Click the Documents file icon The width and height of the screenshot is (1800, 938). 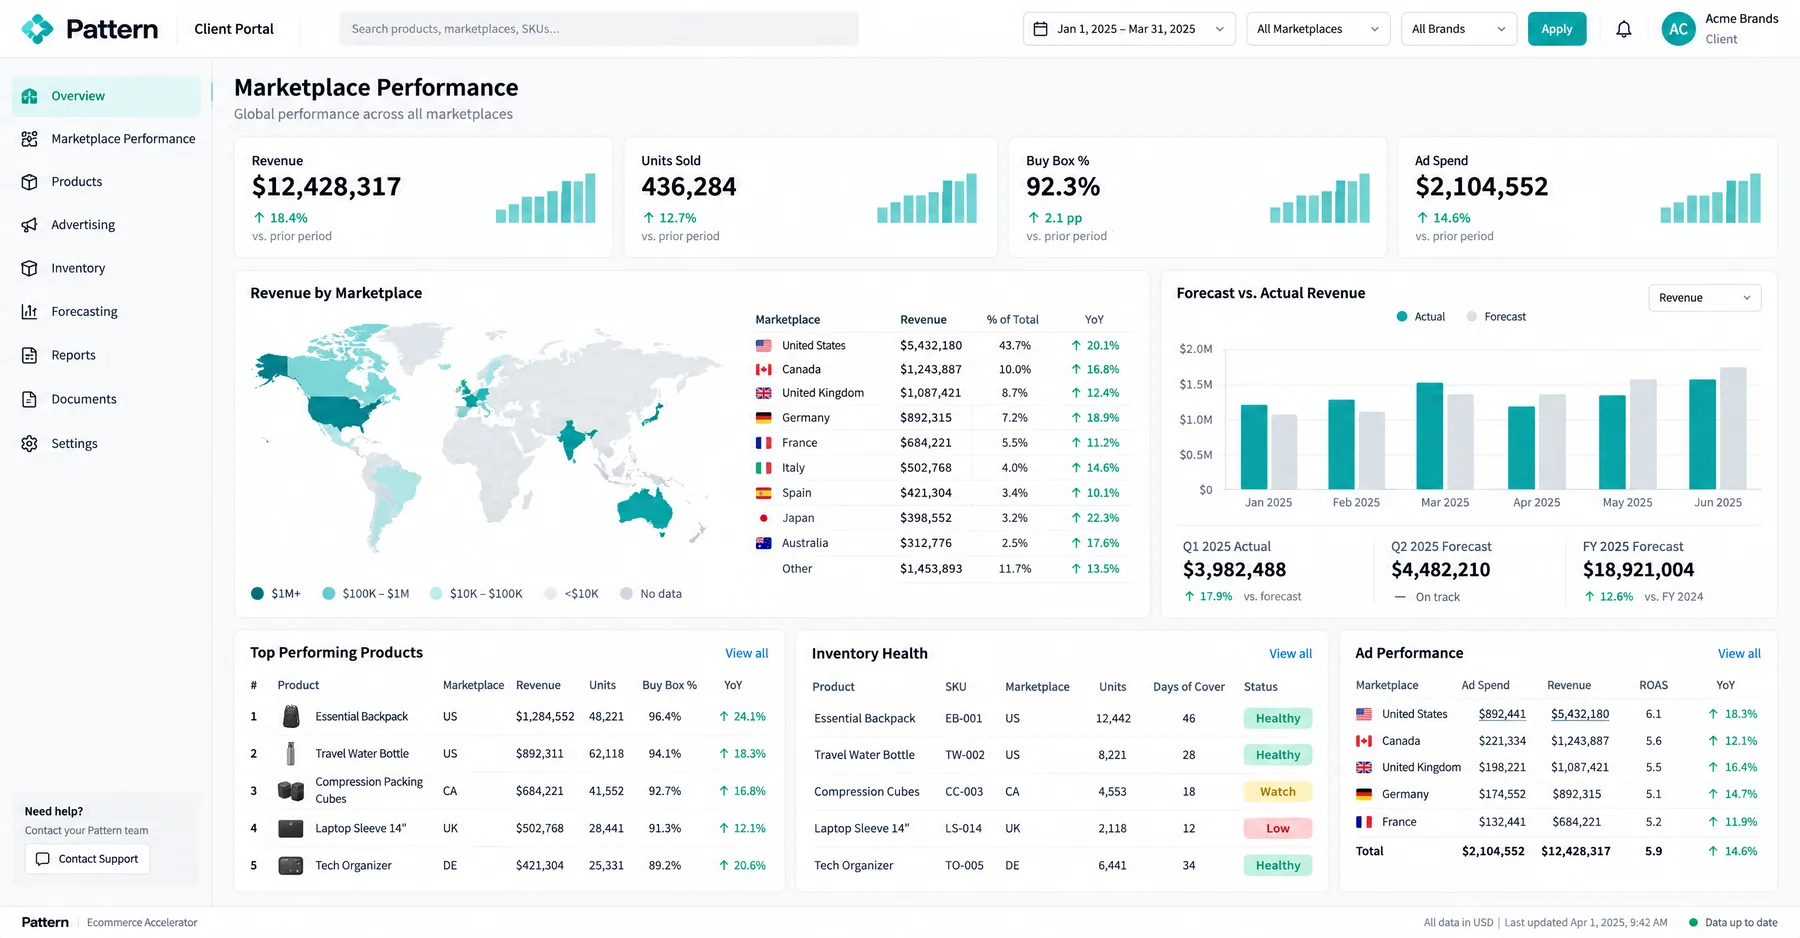tap(30, 399)
